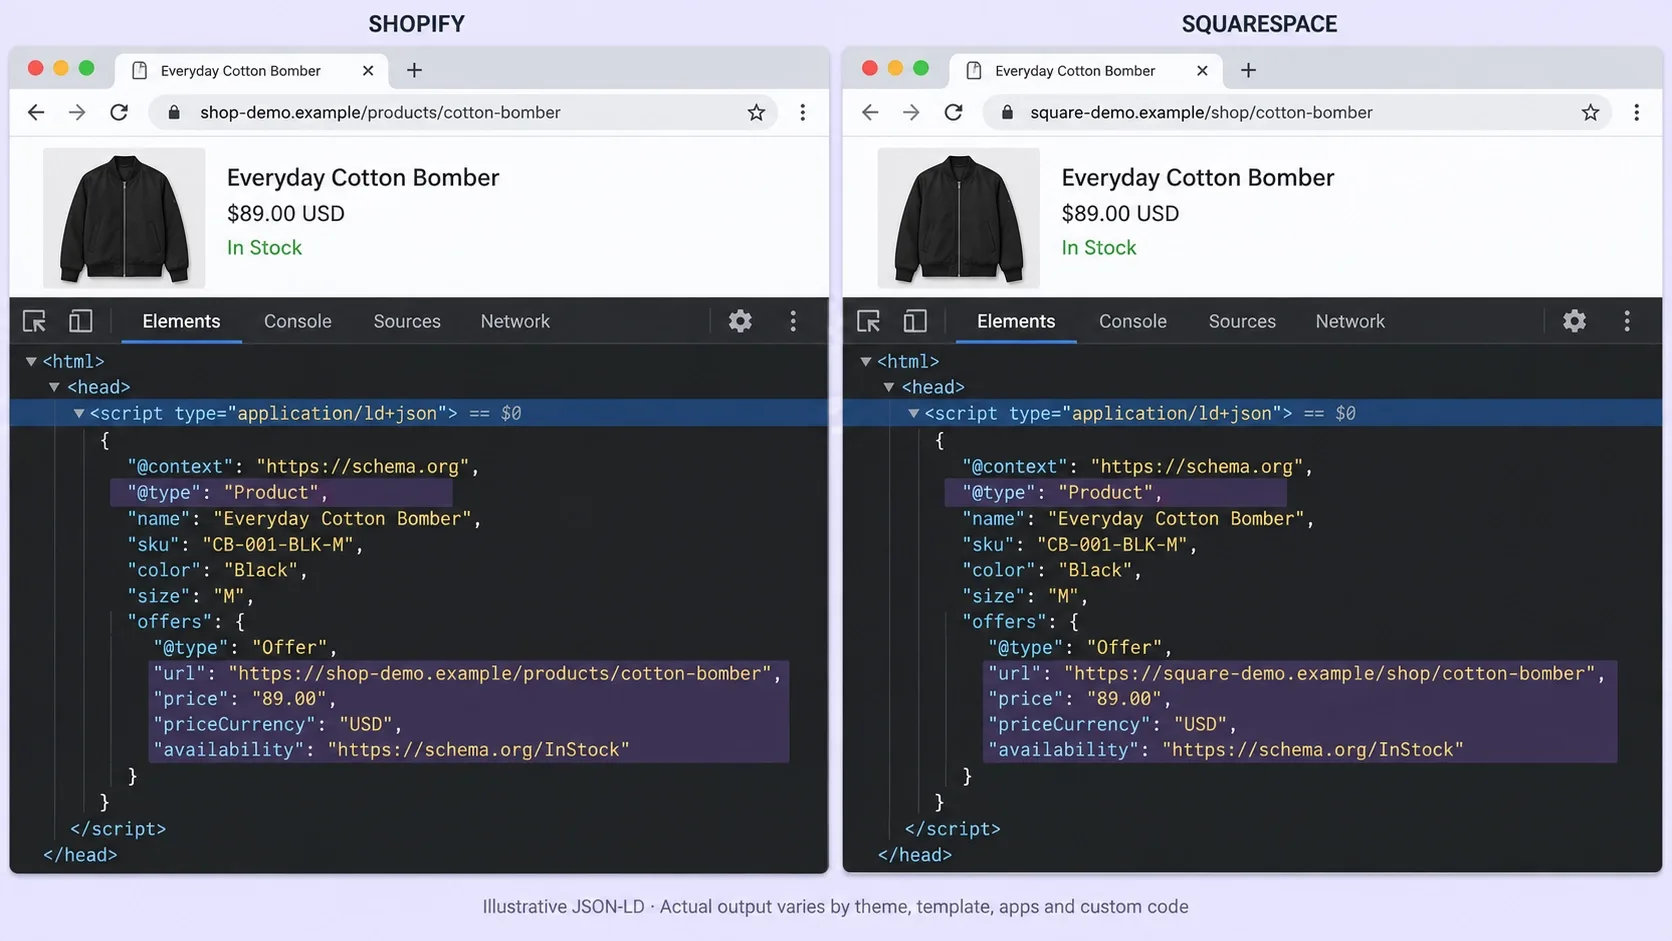Click the page icon on the Shopify browser tab
This screenshot has height=941, width=1672.
click(140, 70)
